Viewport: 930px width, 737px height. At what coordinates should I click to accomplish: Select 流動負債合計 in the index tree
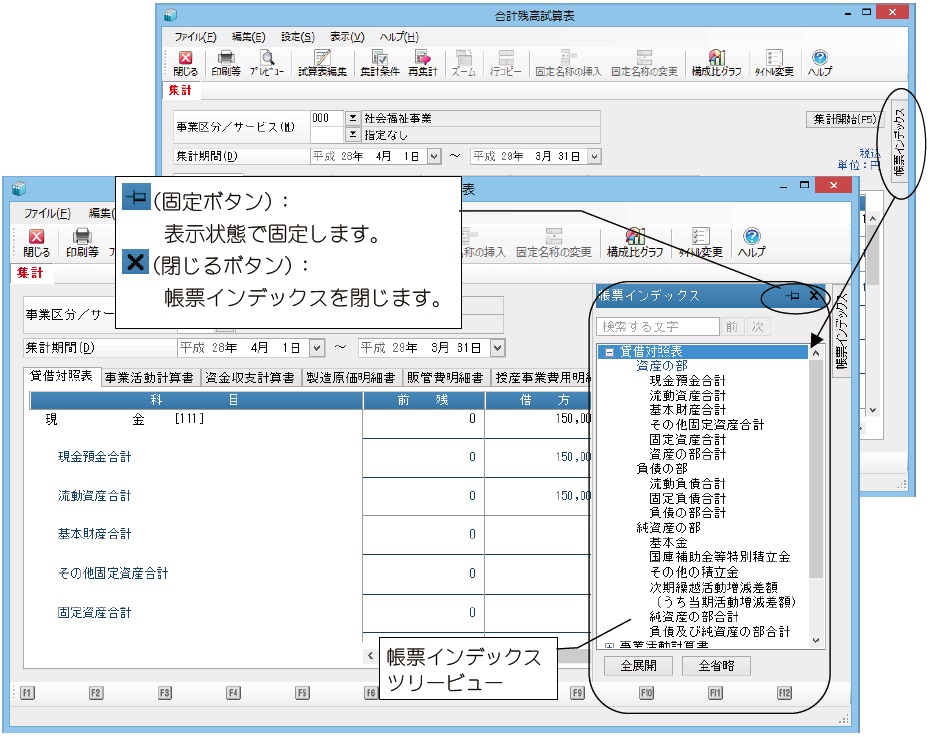pos(687,483)
